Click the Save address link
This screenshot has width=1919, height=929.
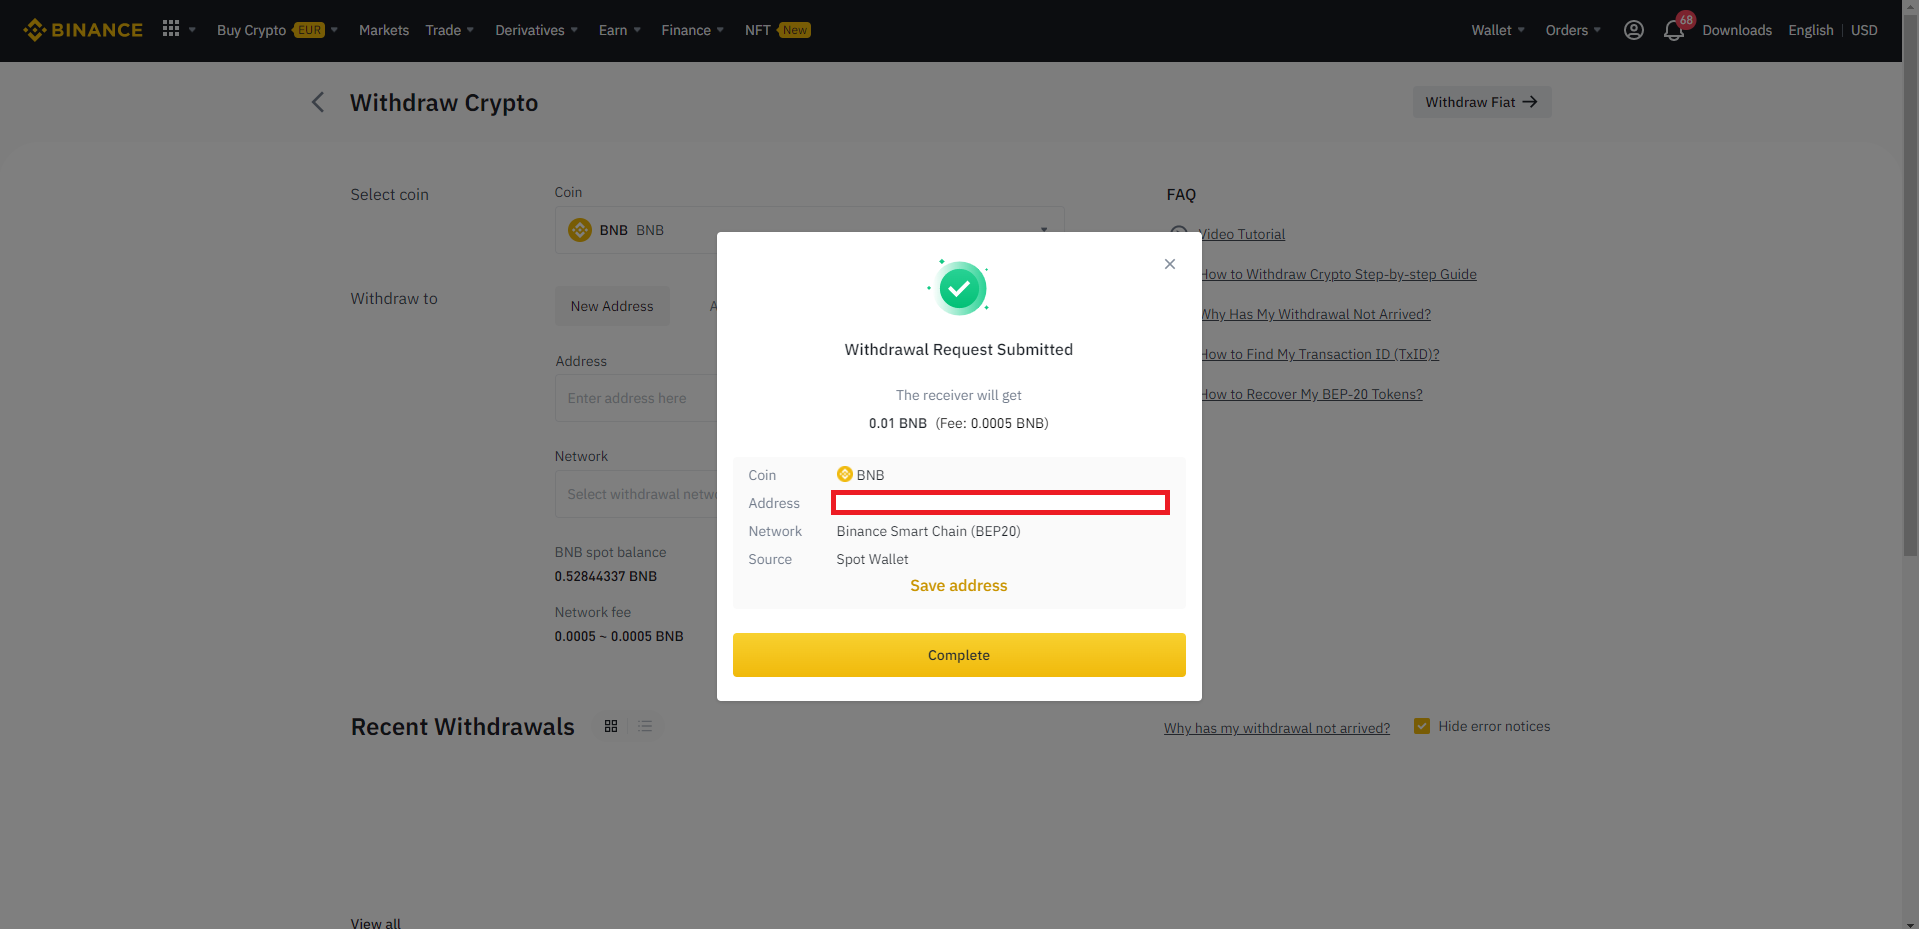tap(959, 586)
